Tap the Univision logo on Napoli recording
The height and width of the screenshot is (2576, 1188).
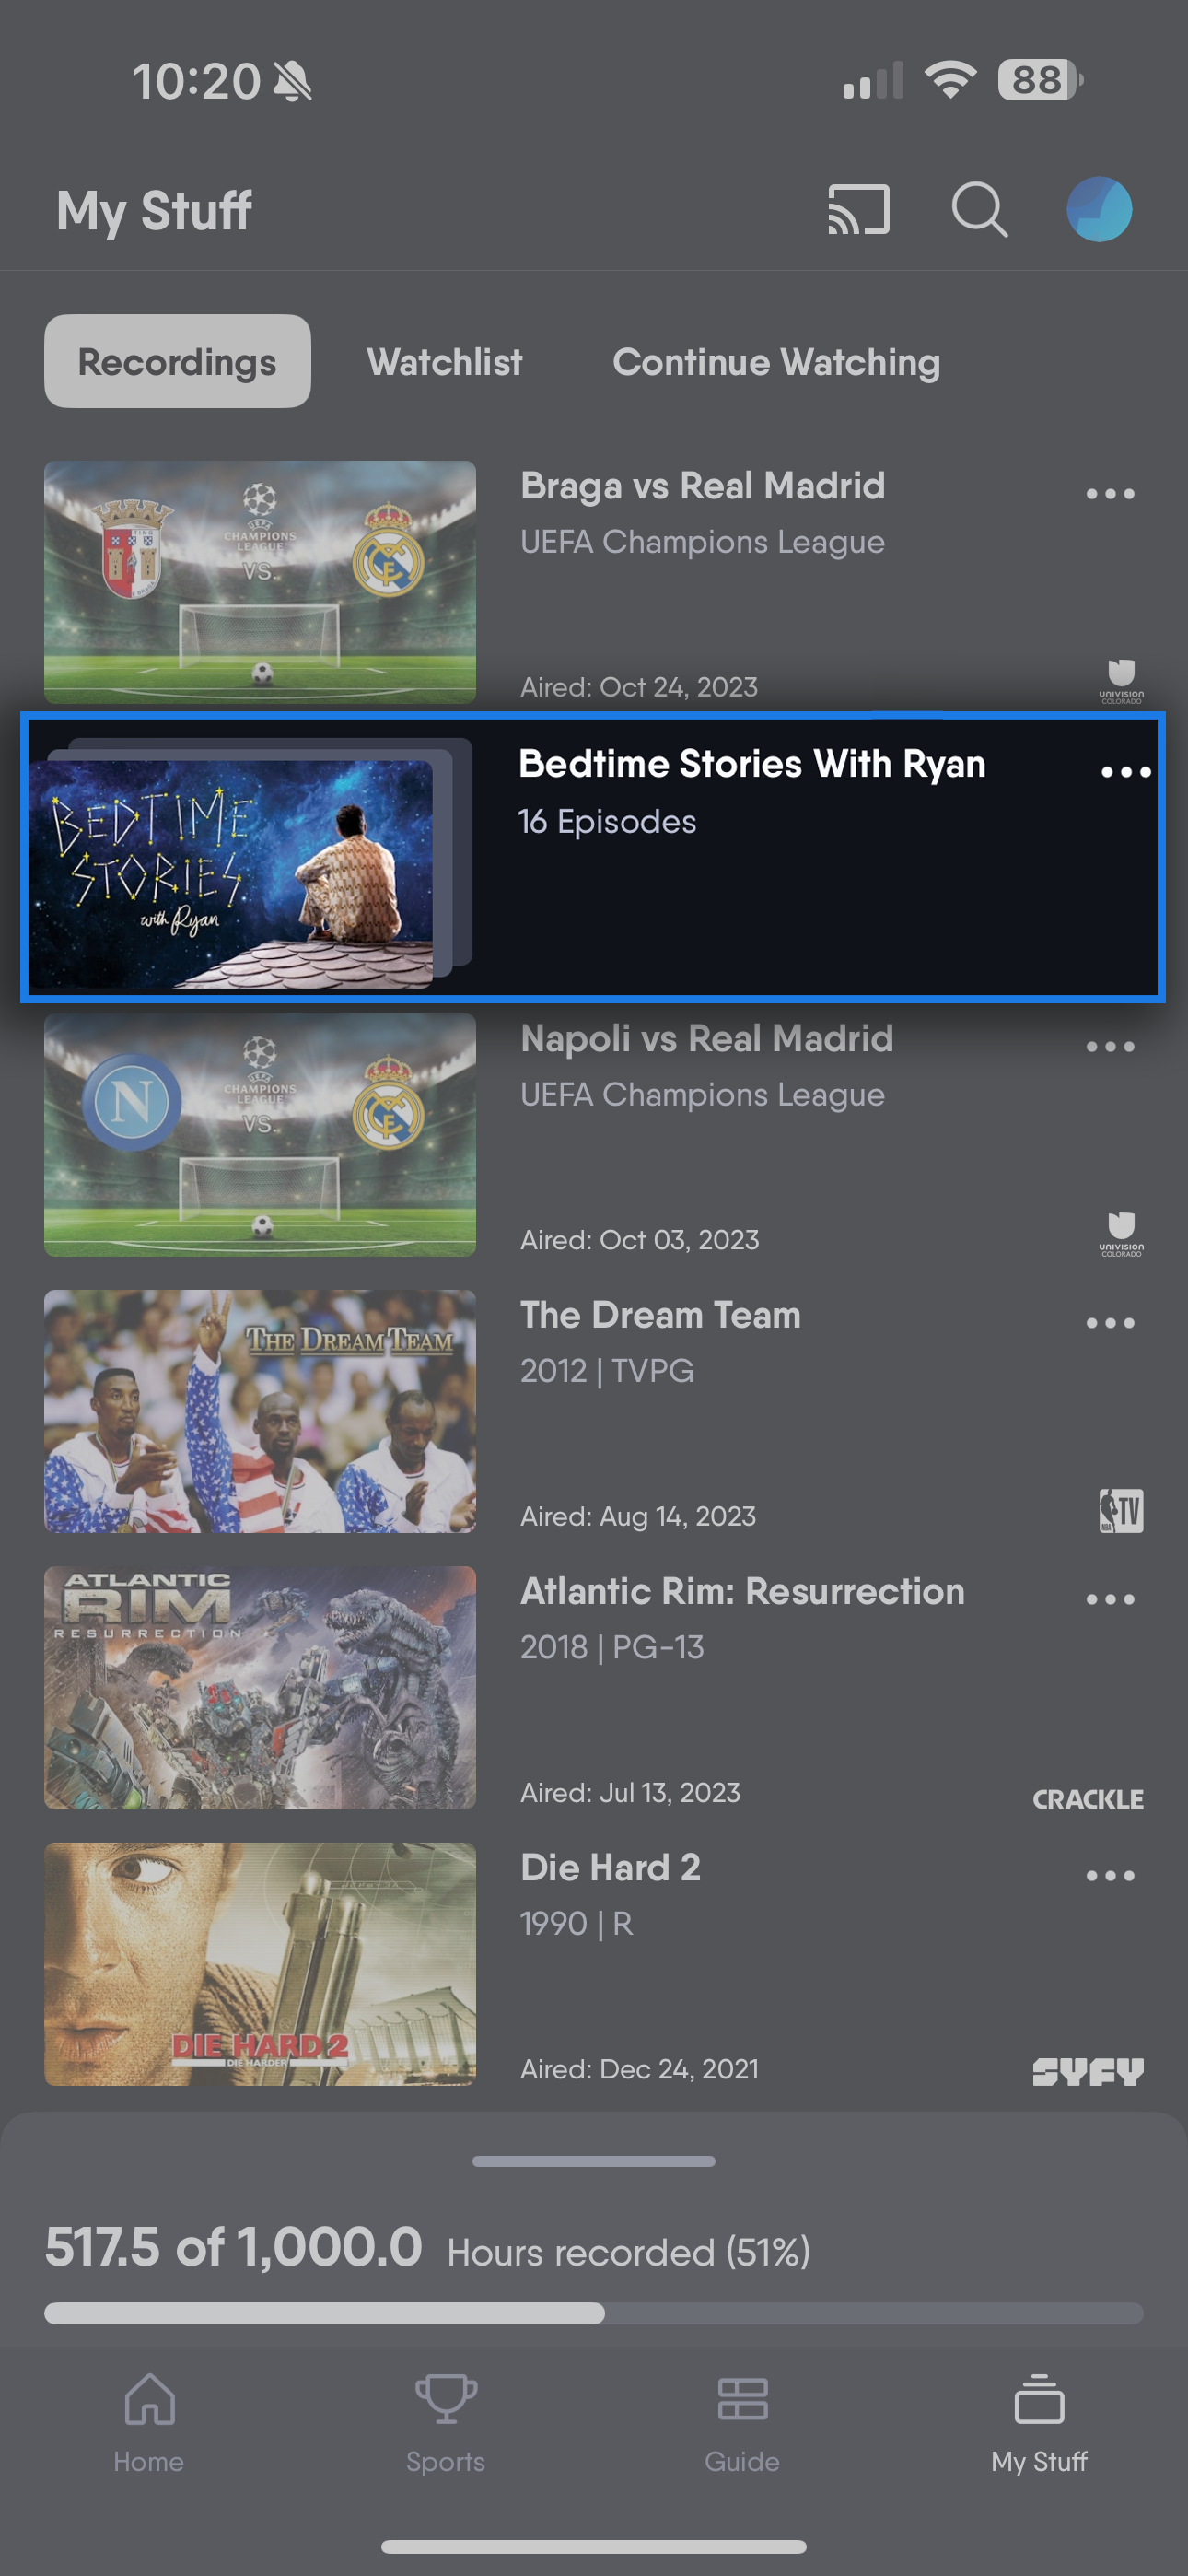1121,1234
